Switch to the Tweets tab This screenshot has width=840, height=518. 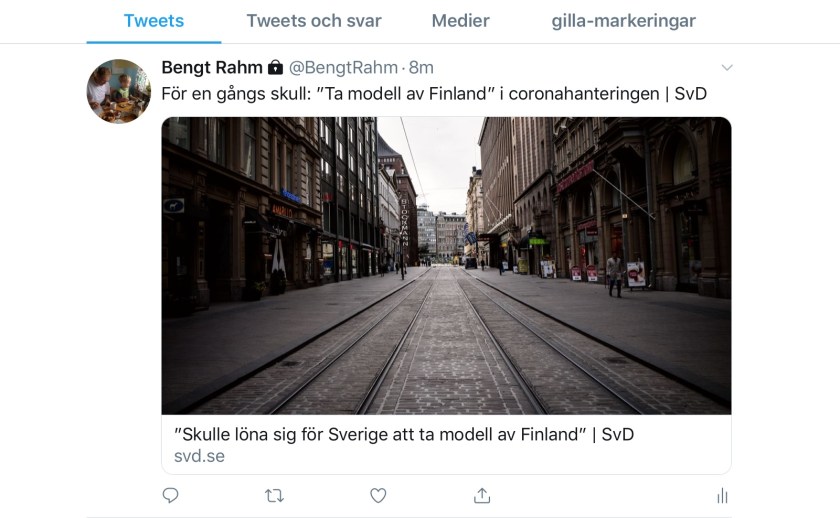pos(154,21)
